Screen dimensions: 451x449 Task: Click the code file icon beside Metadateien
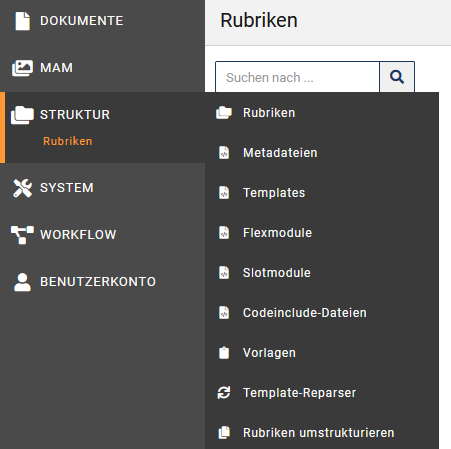[224, 153]
